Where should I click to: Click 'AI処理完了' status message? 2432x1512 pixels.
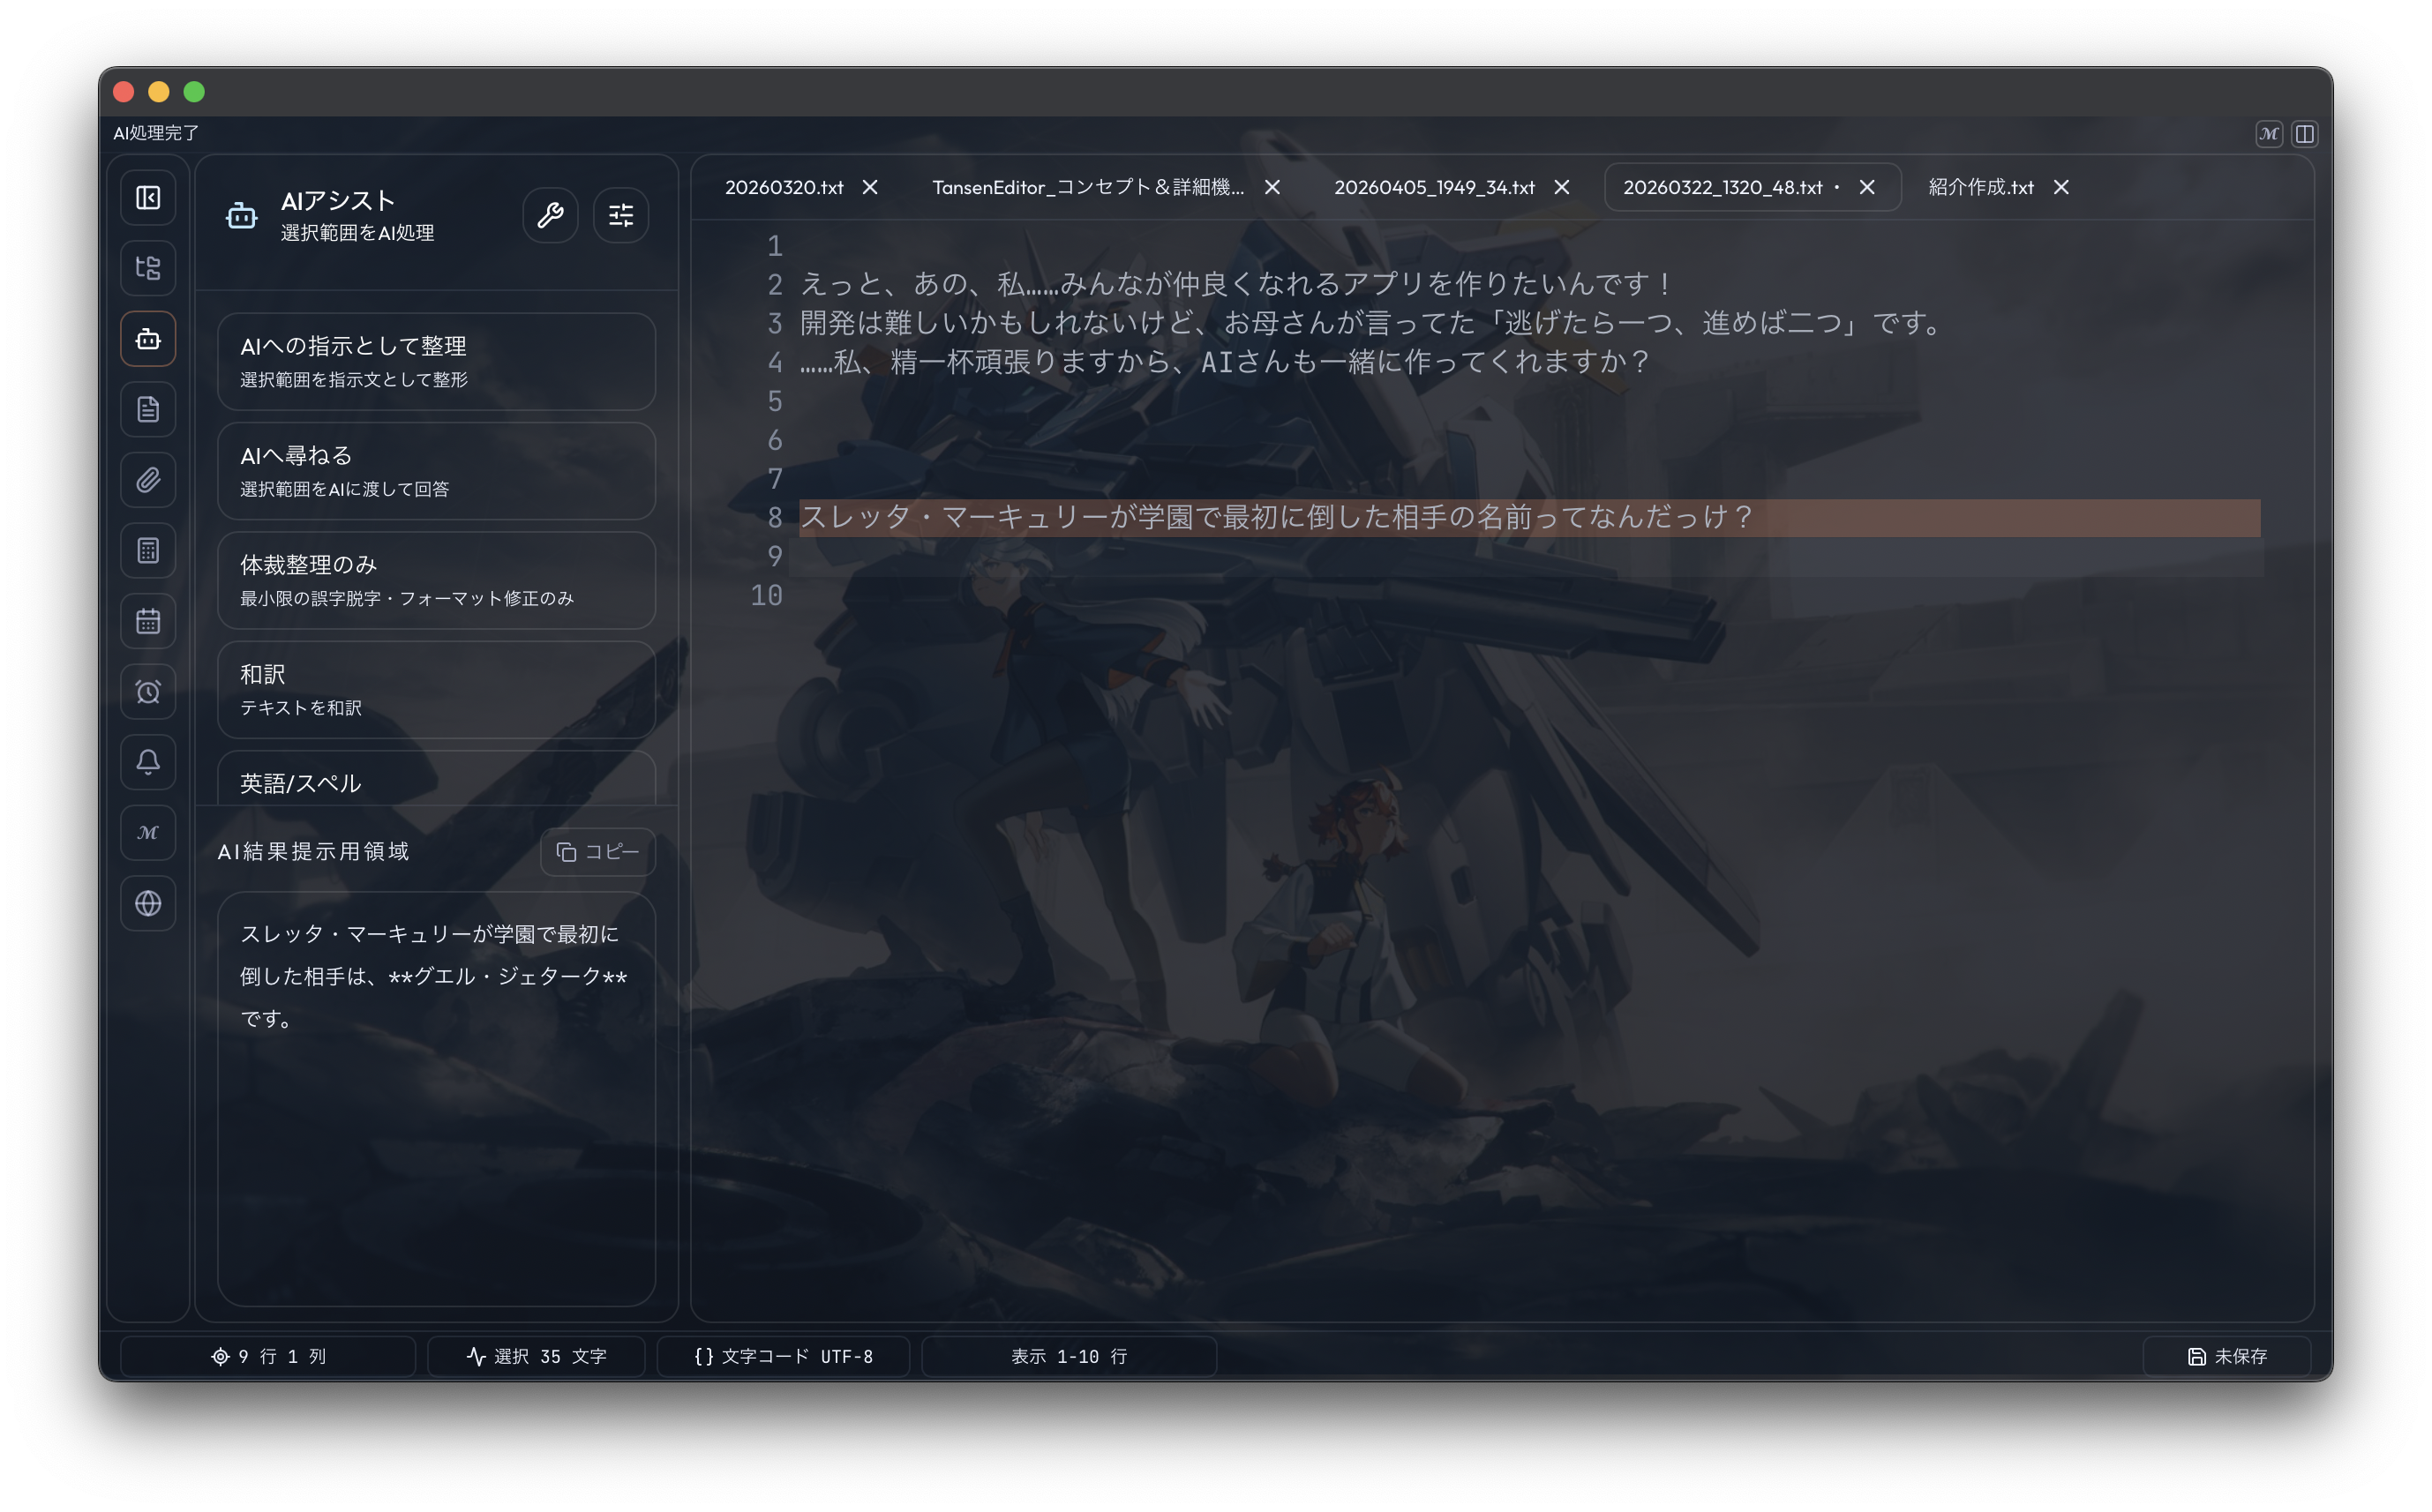(x=156, y=133)
